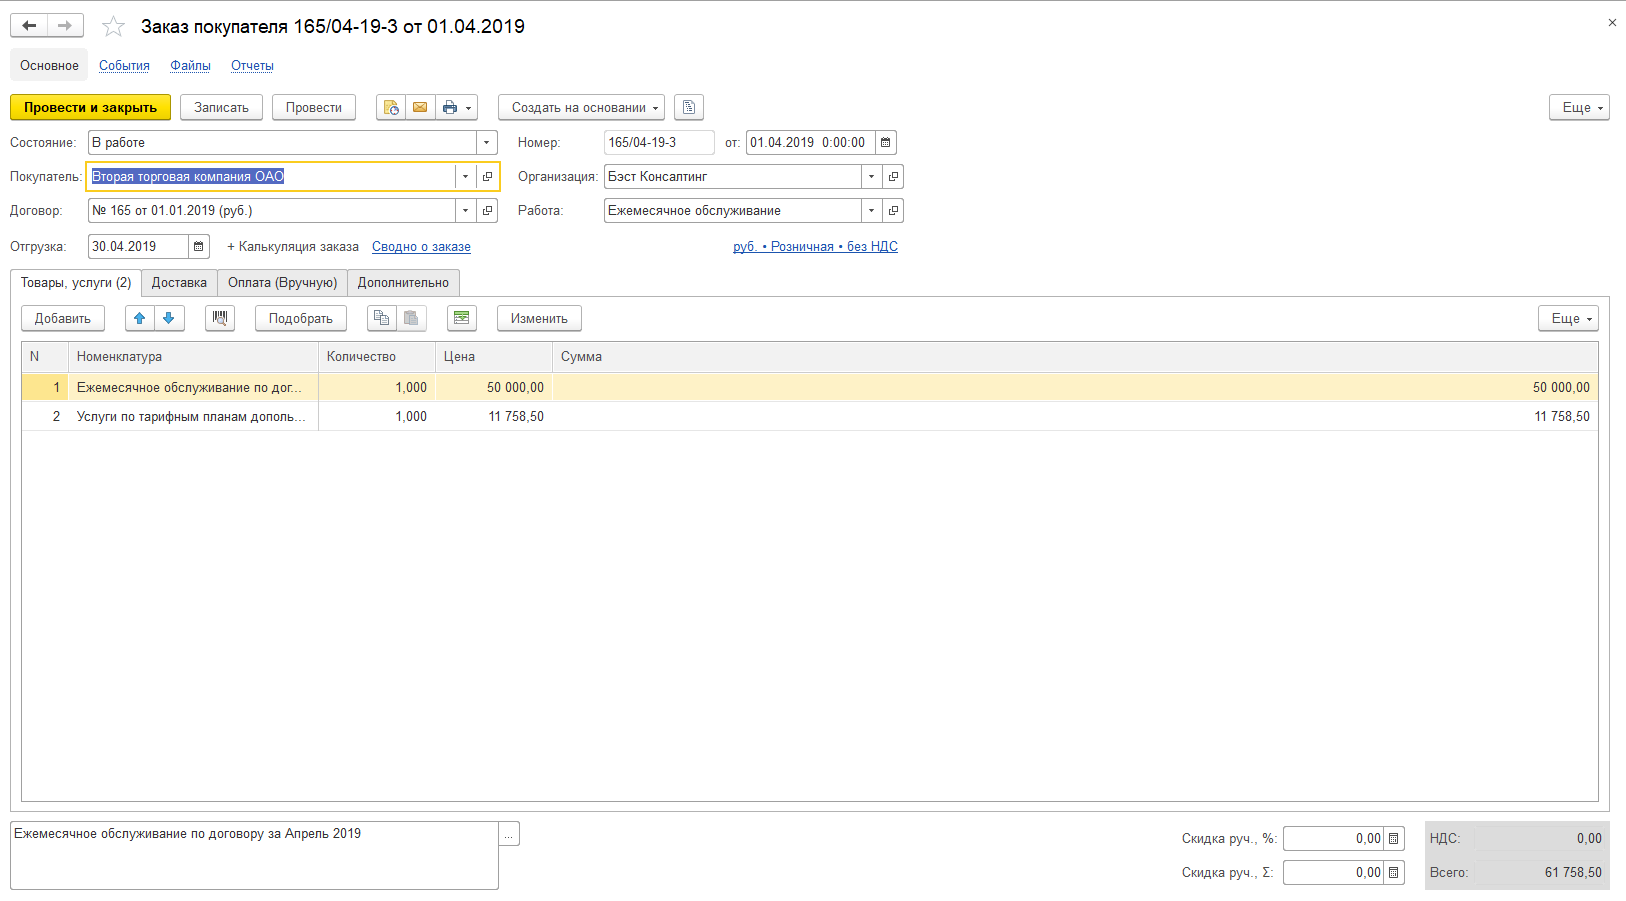Screen dimensions: 1626x901
Task: Switch to the Файлы section
Action: 190,65
